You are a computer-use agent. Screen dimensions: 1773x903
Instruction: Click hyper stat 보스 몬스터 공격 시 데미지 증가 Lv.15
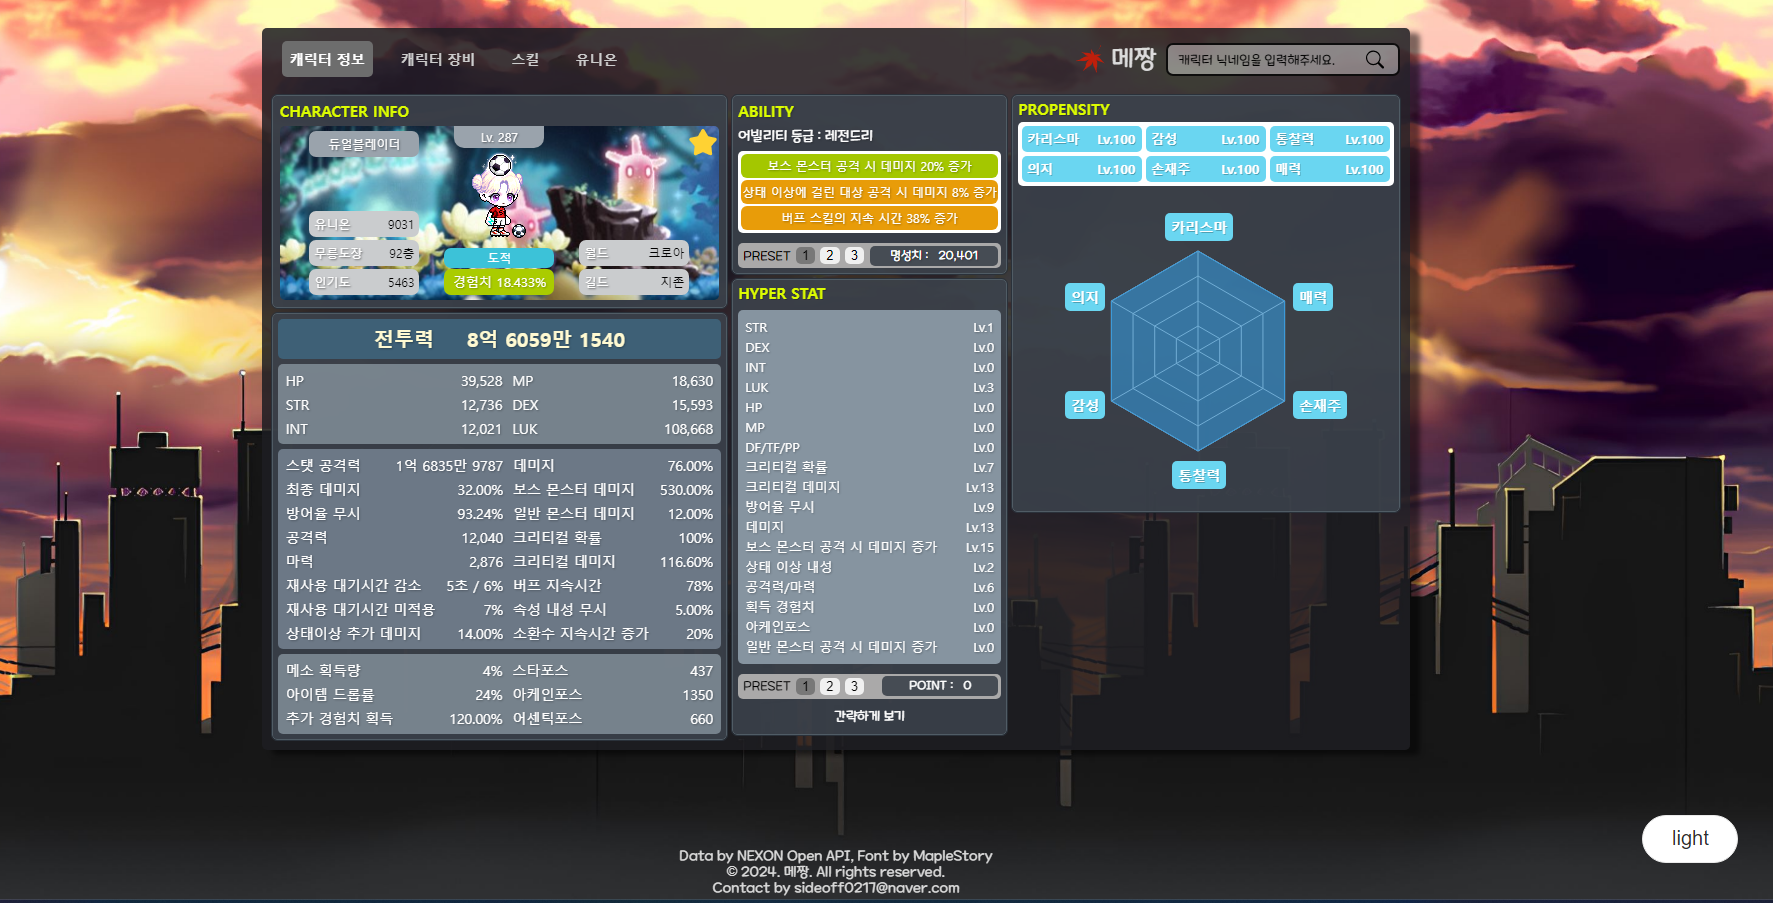(x=869, y=547)
